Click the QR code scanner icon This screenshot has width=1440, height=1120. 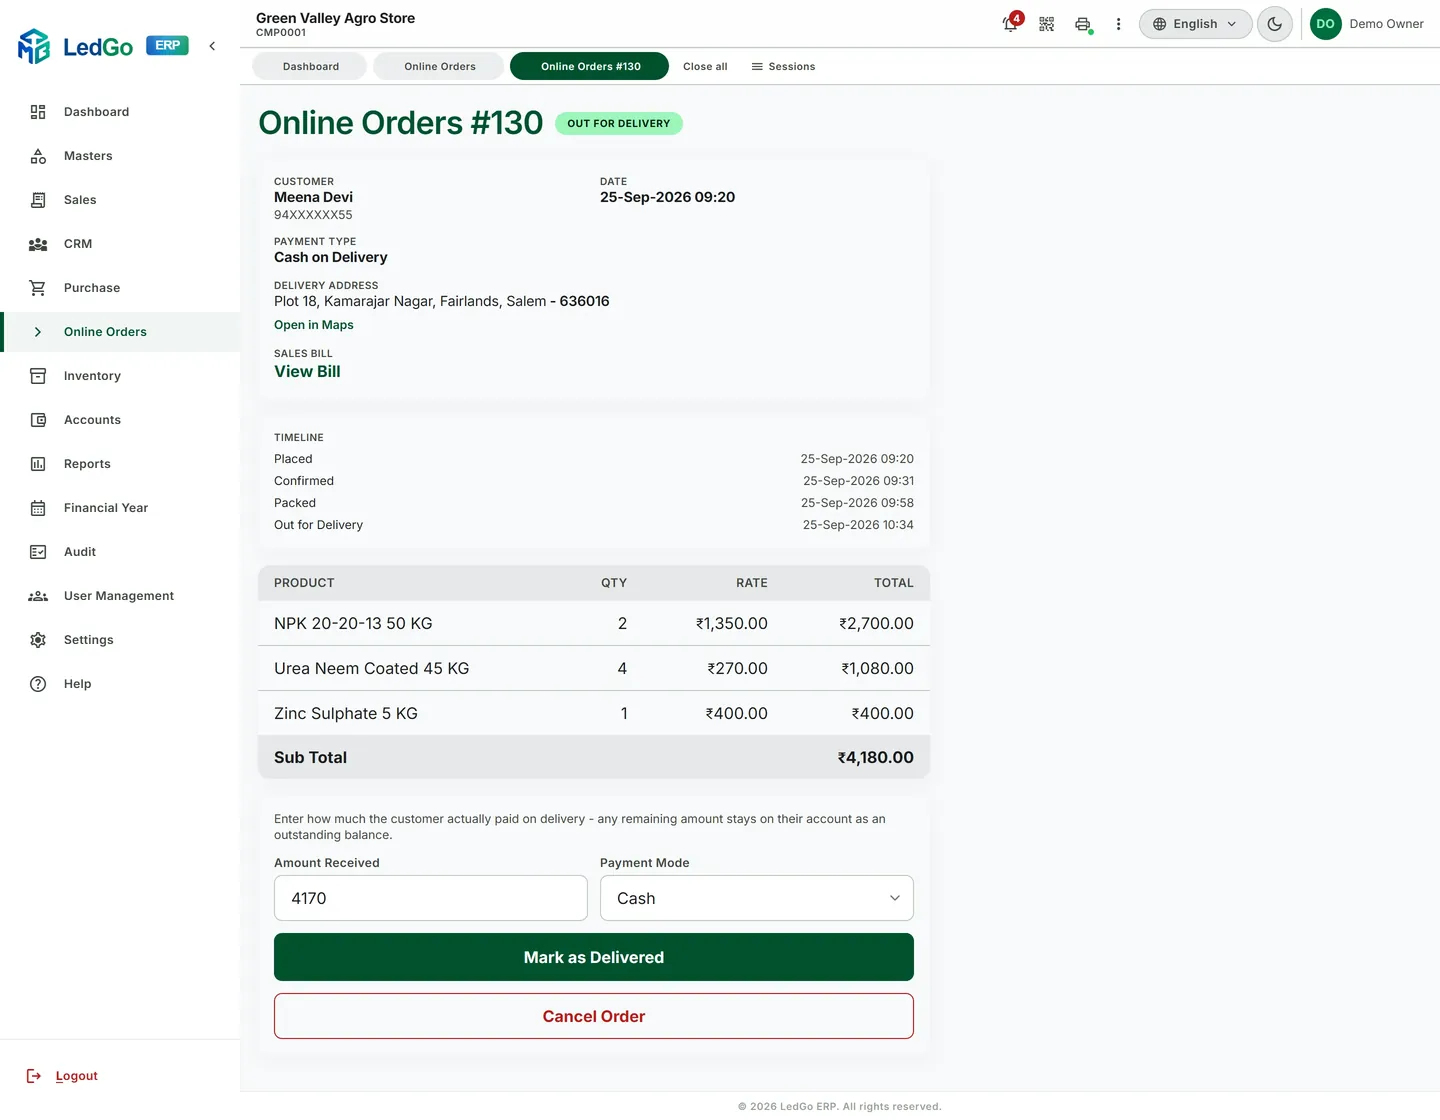tap(1047, 24)
